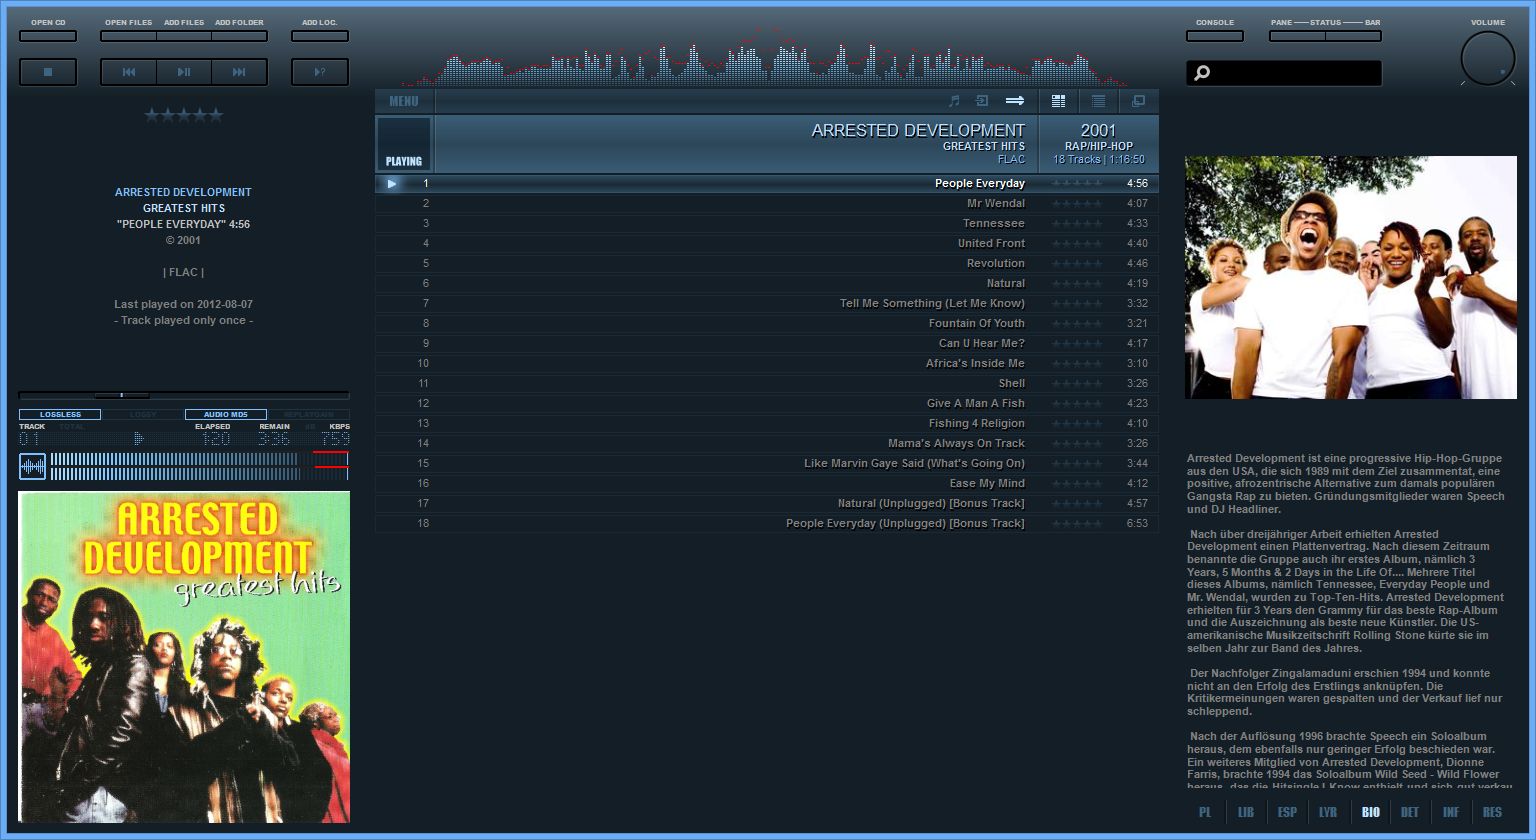The width and height of the screenshot is (1536, 840).
Task: Click the Add Loc. button
Action: tap(320, 36)
